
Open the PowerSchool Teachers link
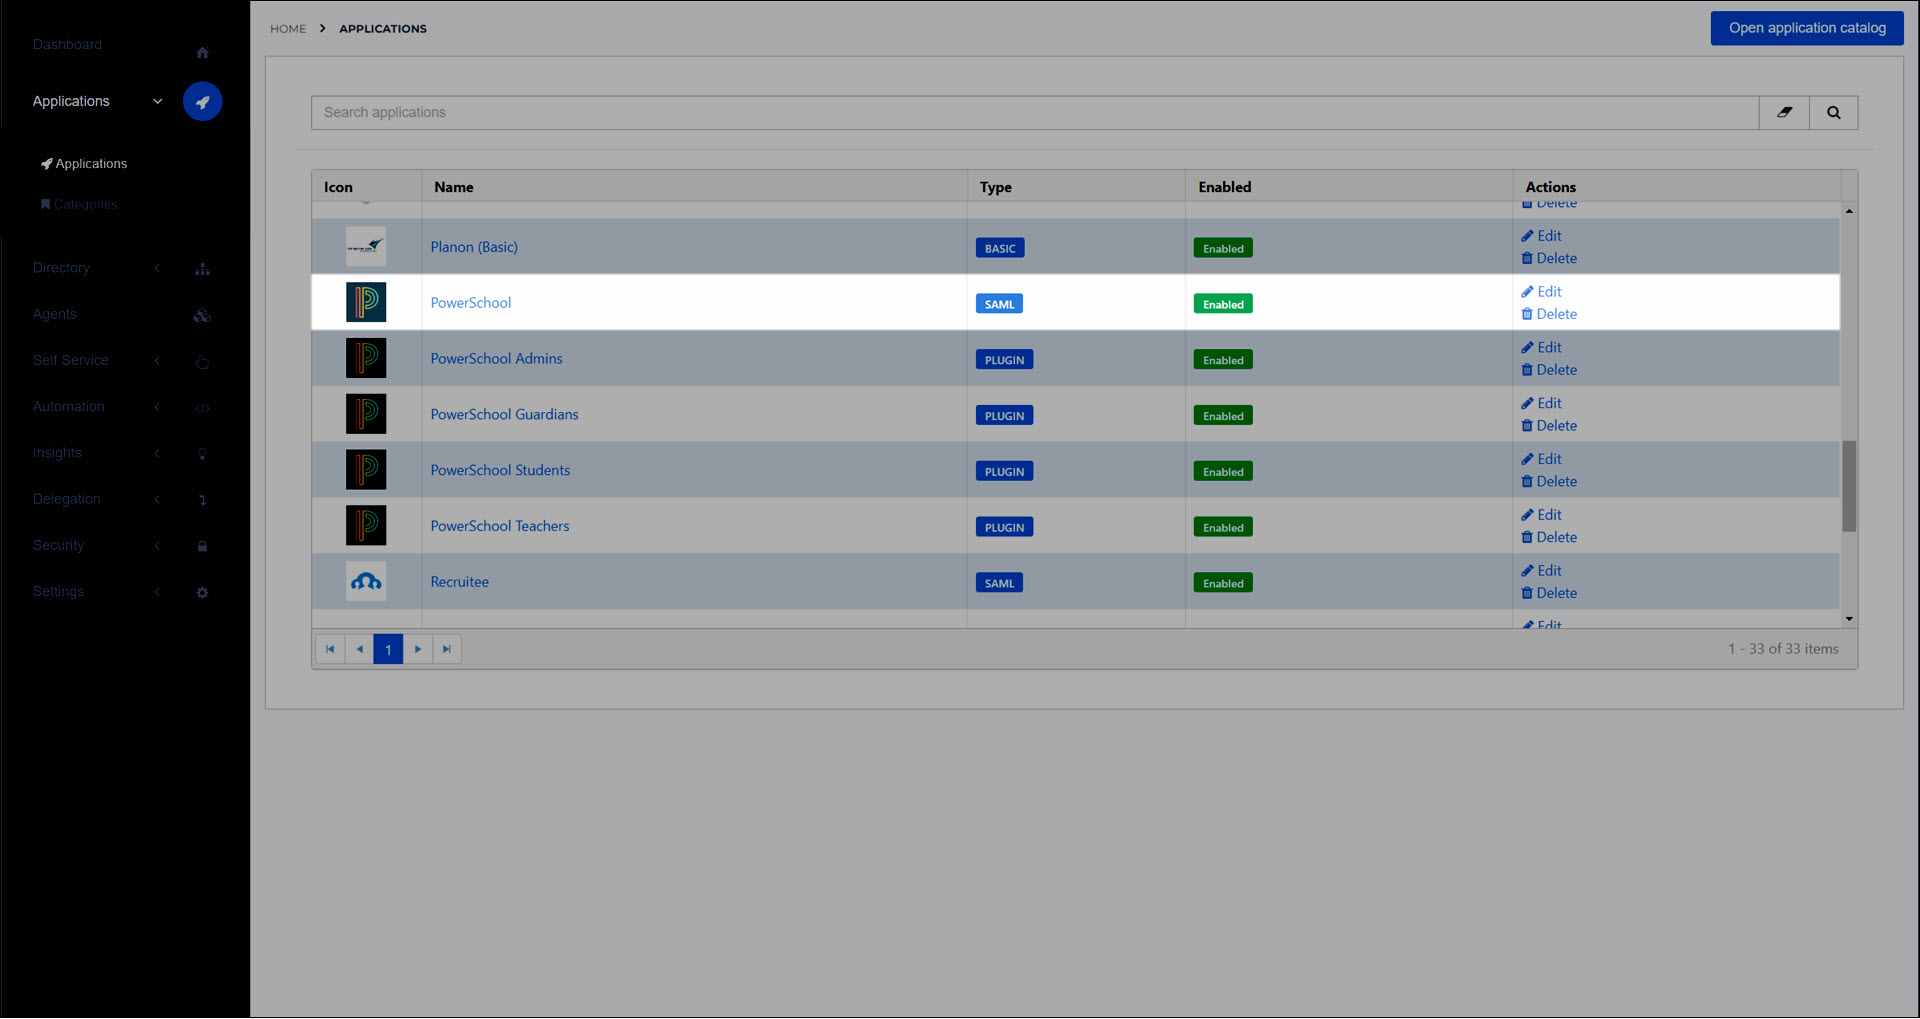[x=500, y=526]
